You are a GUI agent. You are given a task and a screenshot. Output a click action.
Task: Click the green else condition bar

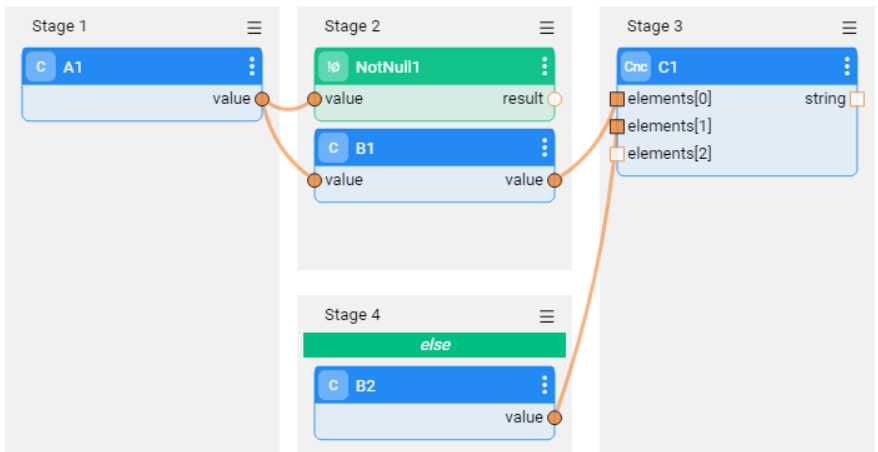(x=435, y=345)
